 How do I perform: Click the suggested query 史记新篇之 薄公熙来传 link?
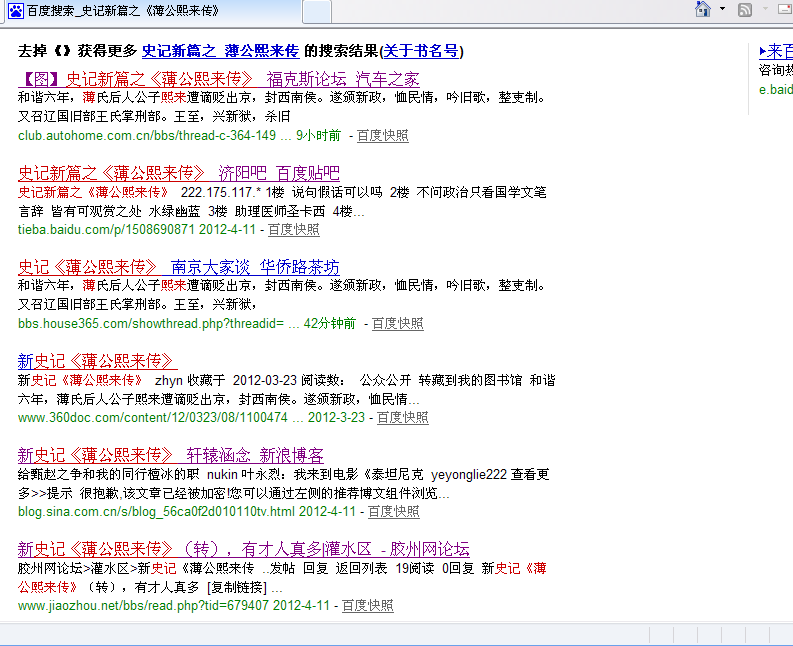tap(220, 51)
